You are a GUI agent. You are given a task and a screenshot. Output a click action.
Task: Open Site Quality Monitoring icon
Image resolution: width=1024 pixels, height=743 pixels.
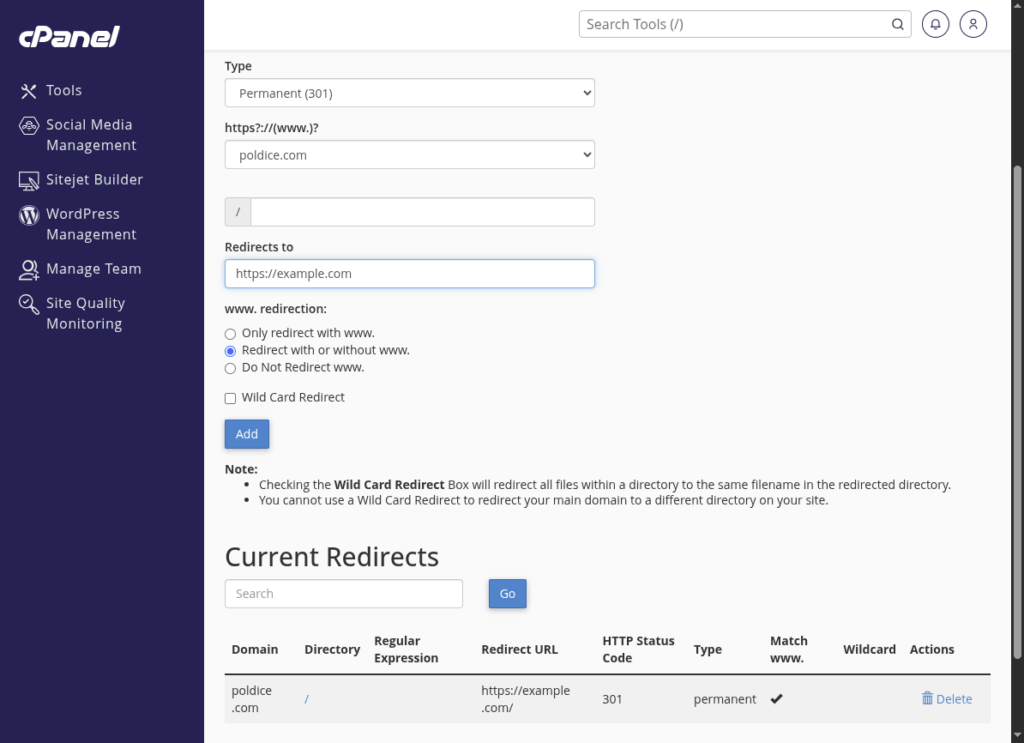pos(29,305)
